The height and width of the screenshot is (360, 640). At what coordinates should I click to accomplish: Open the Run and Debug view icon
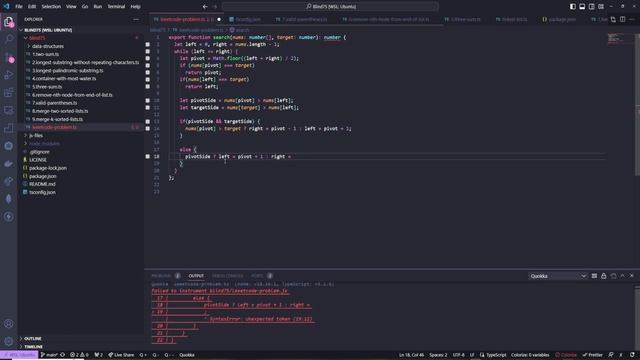(9, 75)
